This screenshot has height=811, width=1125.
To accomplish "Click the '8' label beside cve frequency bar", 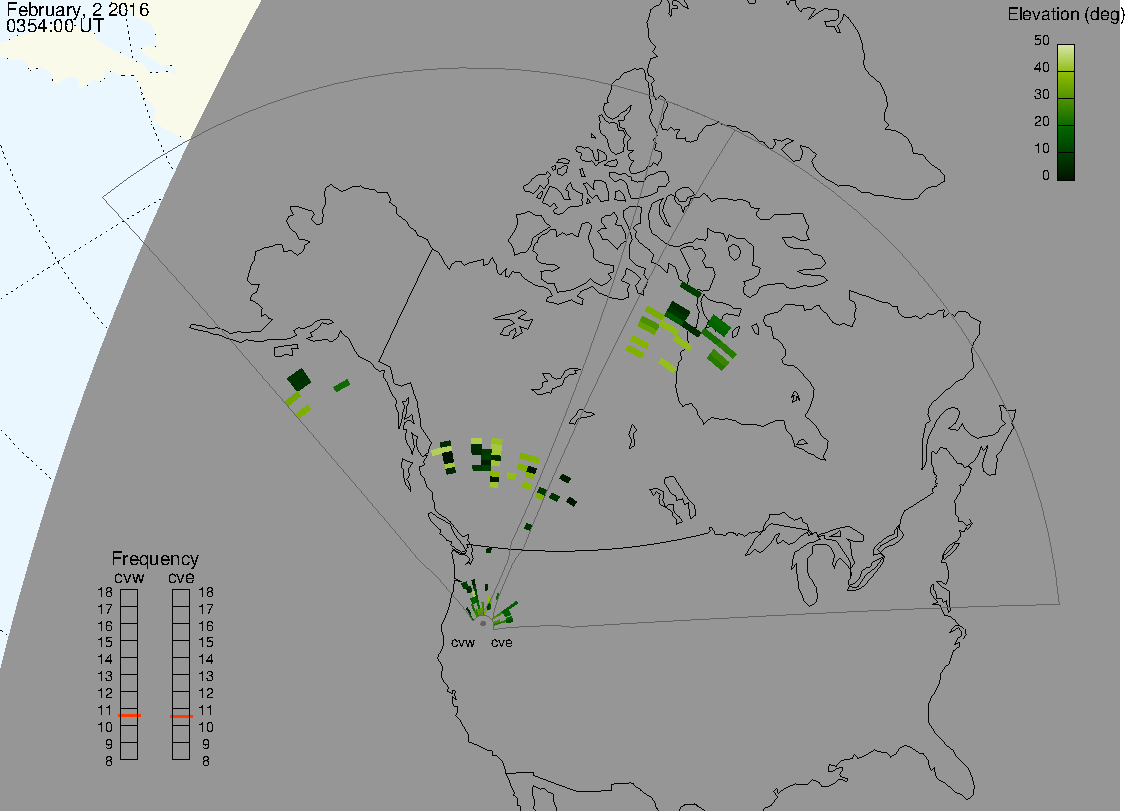I will (x=206, y=761).
